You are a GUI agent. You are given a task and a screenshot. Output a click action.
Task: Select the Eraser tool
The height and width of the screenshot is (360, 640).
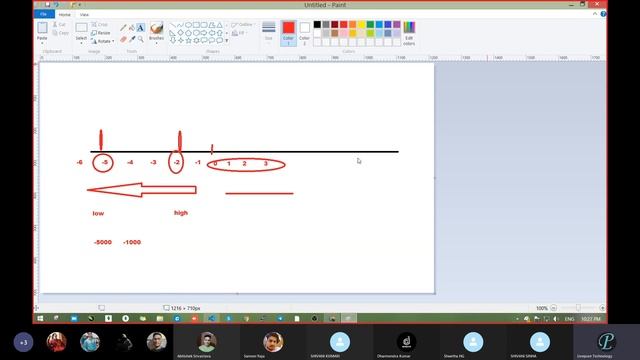[123, 39]
